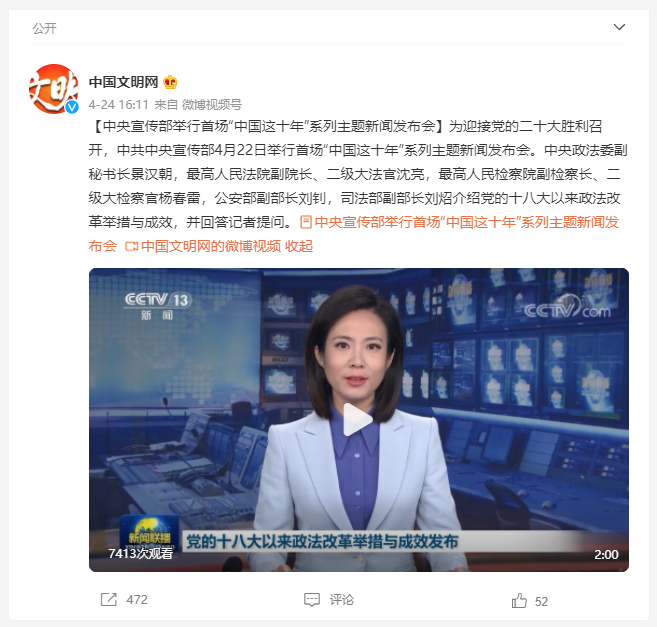Click the 公开 visibility label

(x=44, y=28)
